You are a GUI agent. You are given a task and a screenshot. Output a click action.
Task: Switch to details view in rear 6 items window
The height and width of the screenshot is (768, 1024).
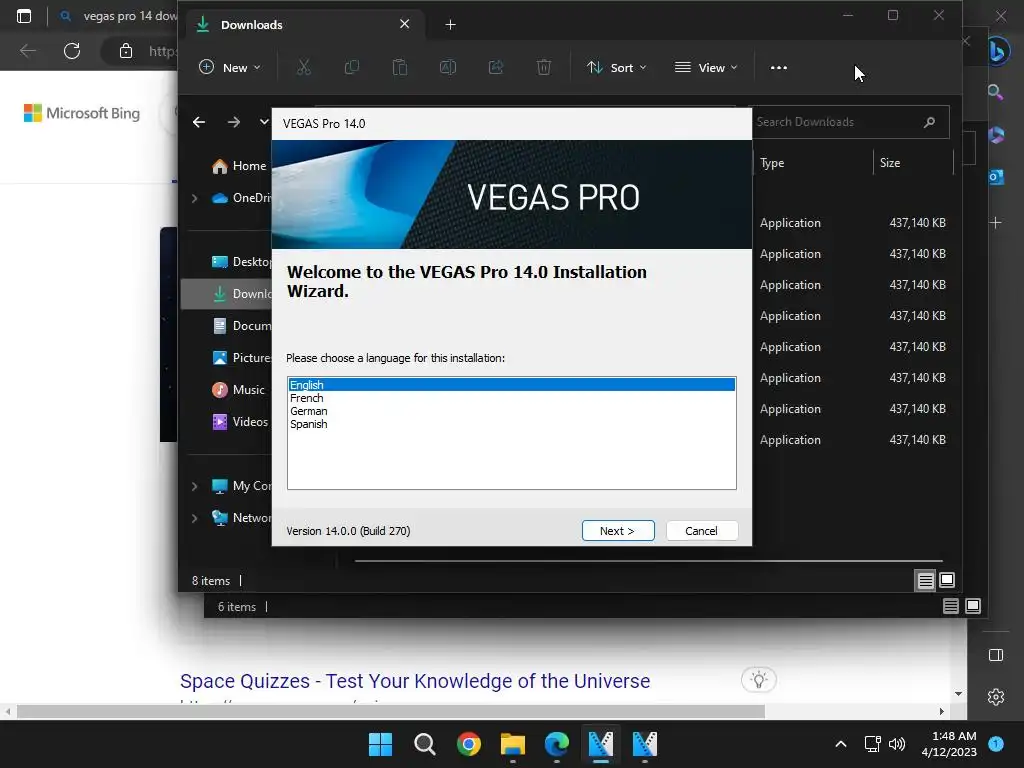[x=951, y=606]
